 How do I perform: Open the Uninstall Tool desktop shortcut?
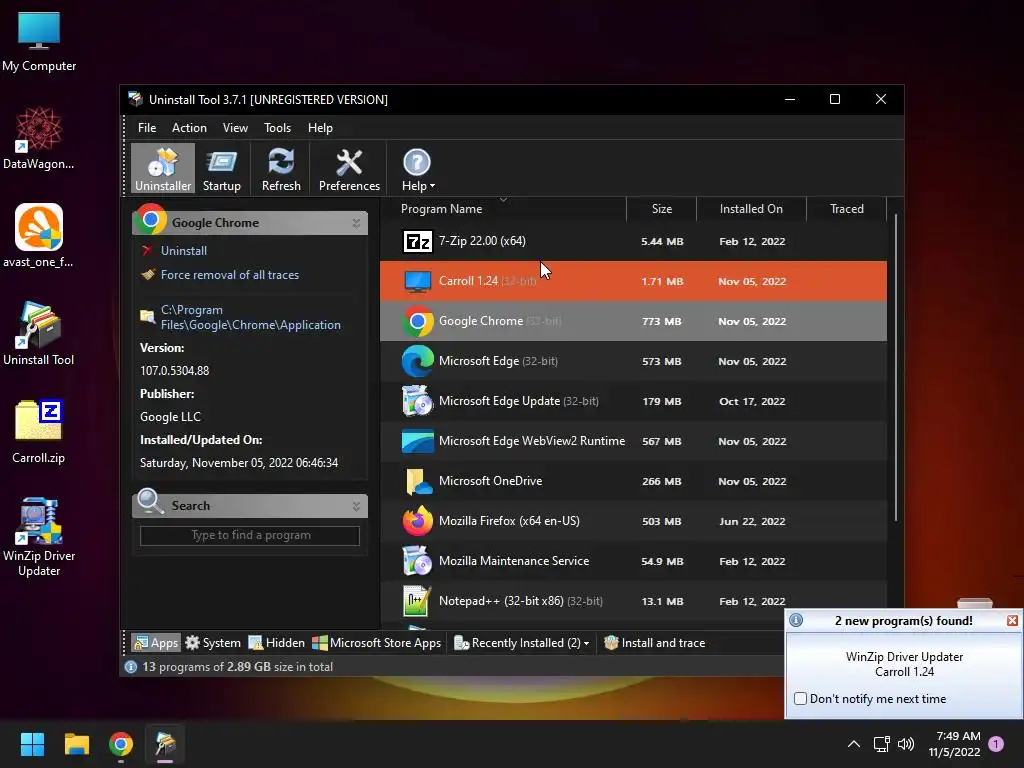pyautogui.click(x=39, y=334)
